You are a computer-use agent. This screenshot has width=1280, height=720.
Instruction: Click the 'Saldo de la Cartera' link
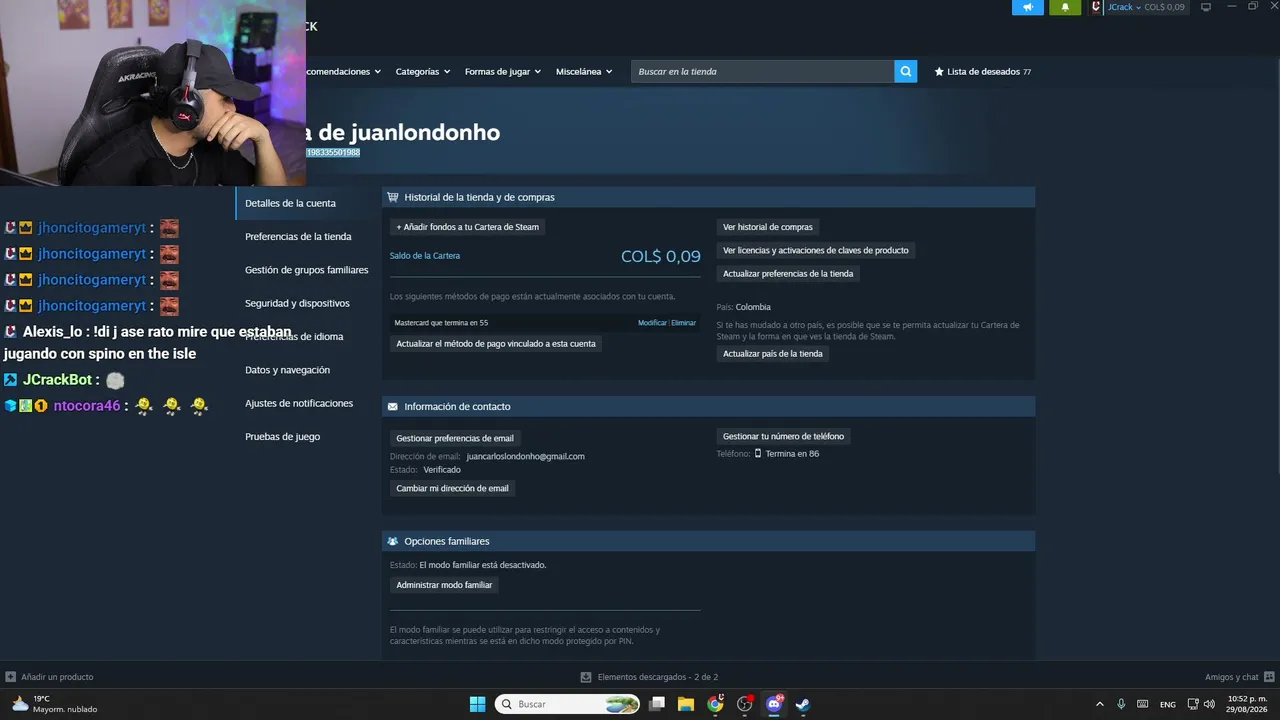[425, 256]
